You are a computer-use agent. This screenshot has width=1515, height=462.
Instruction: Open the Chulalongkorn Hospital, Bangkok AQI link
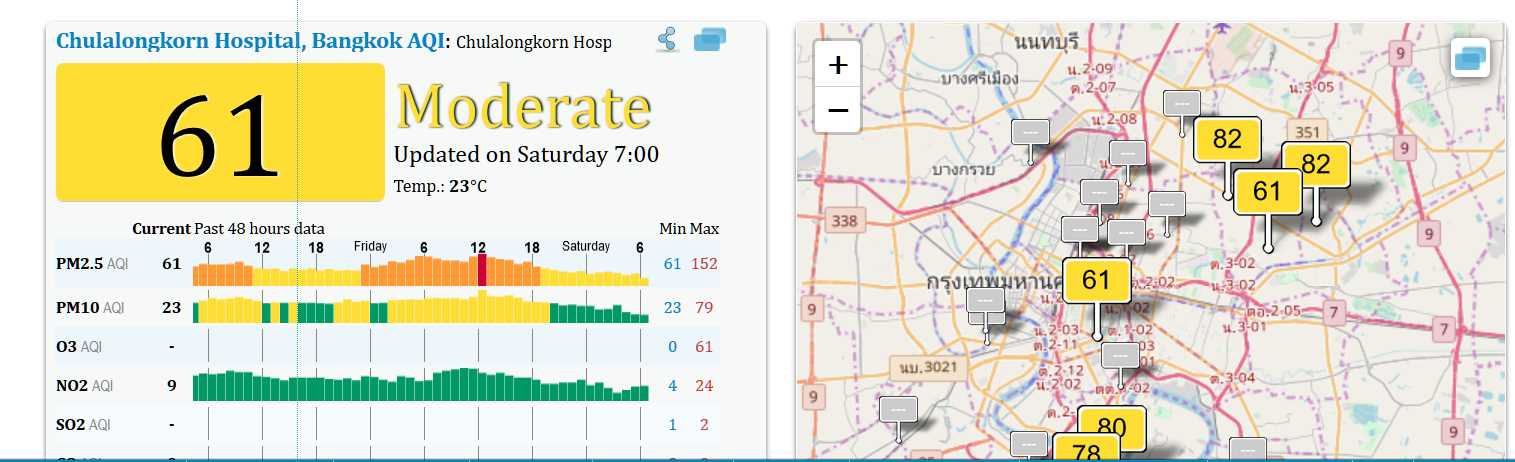pyautogui.click(x=252, y=42)
